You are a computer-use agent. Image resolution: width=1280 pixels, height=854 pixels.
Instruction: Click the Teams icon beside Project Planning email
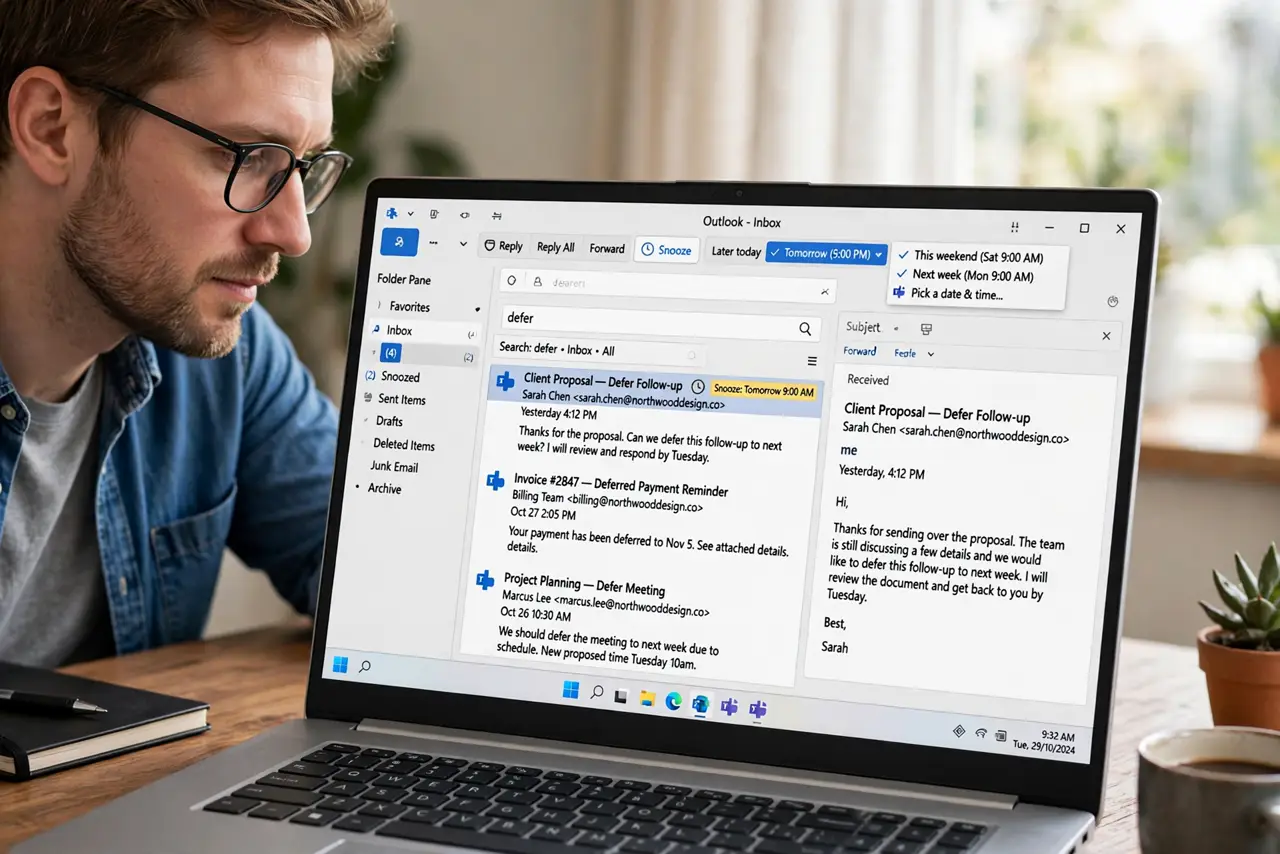coord(485,579)
